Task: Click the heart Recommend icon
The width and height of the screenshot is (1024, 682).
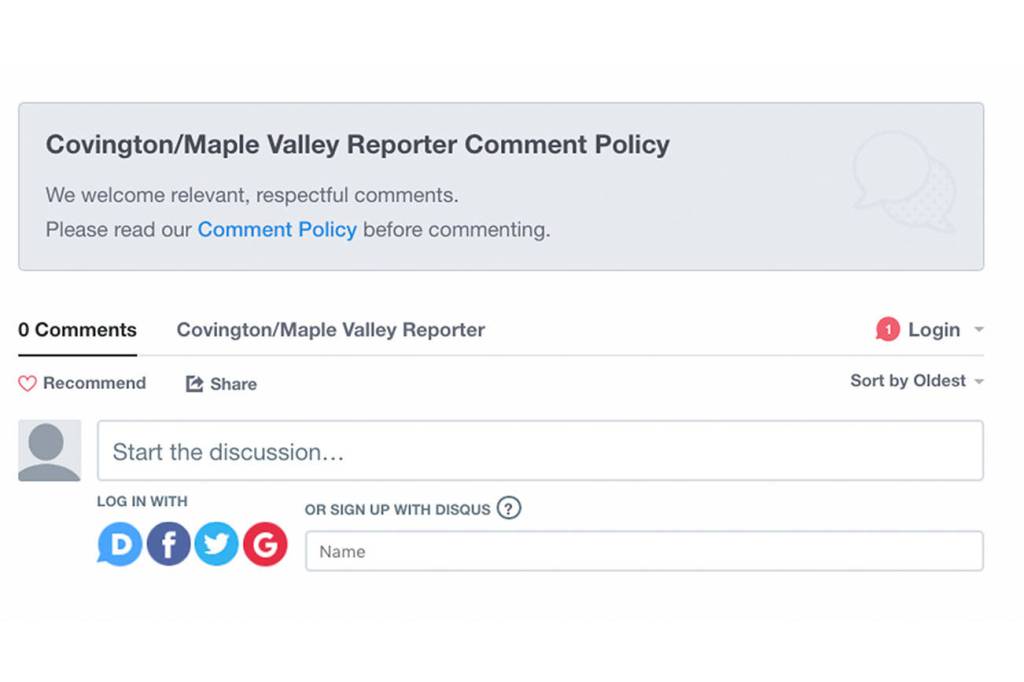Action: [x=27, y=383]
